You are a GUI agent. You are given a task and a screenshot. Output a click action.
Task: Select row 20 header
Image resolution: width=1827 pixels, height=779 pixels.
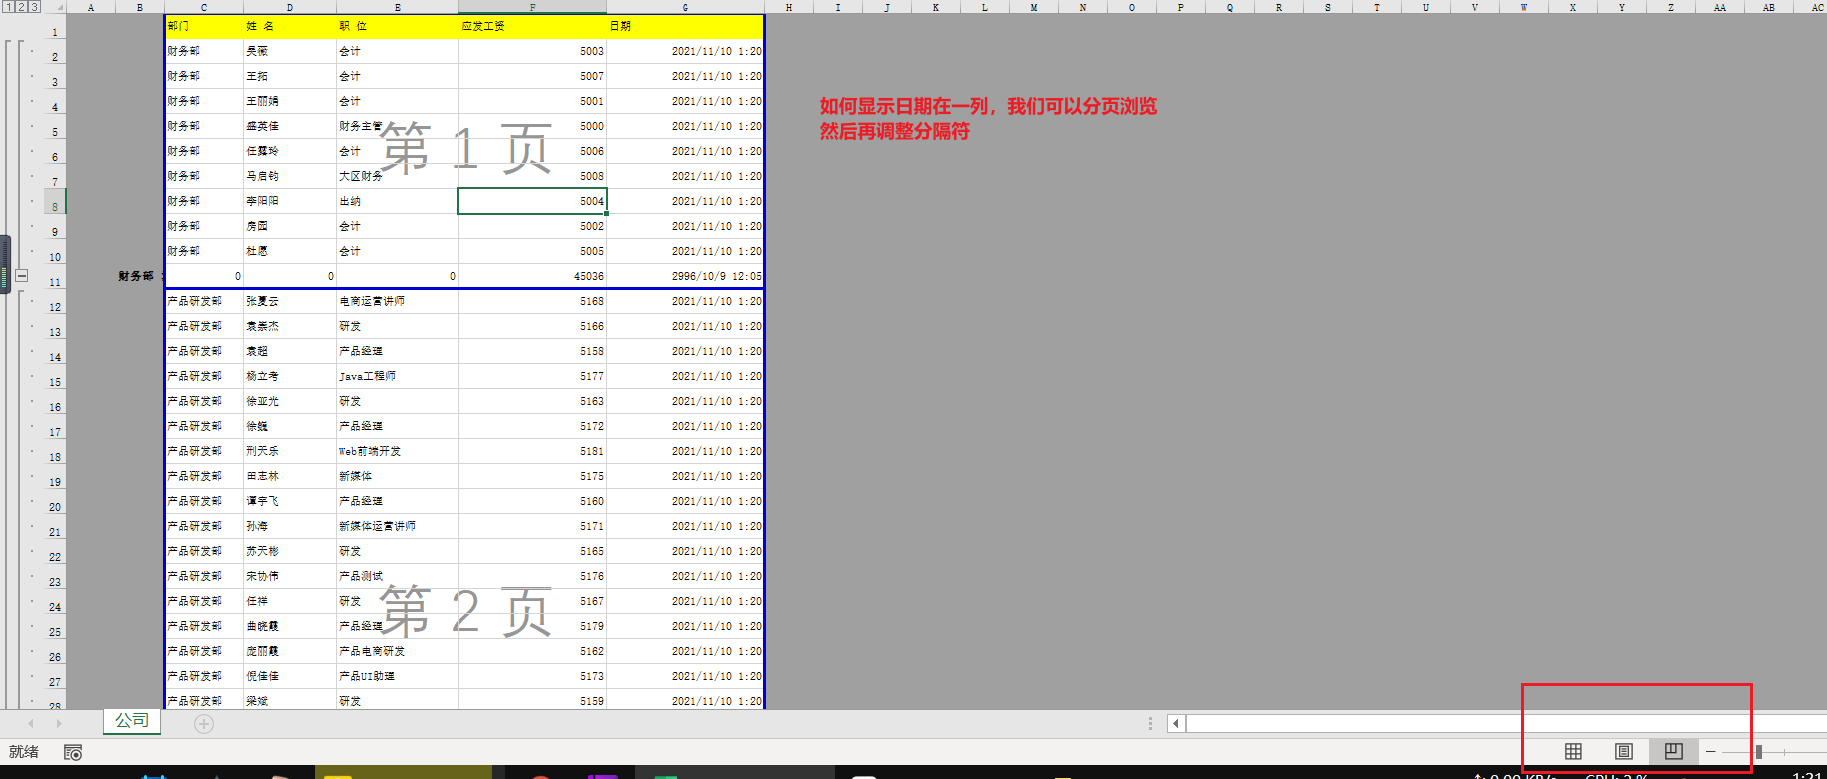pos(55,503)
